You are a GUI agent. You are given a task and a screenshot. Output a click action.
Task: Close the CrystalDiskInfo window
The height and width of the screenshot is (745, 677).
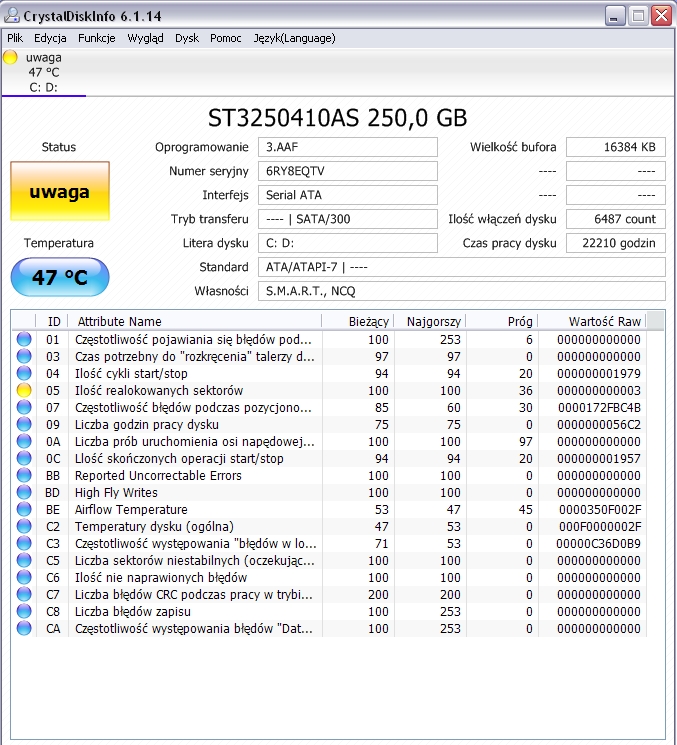pos(661,16)
